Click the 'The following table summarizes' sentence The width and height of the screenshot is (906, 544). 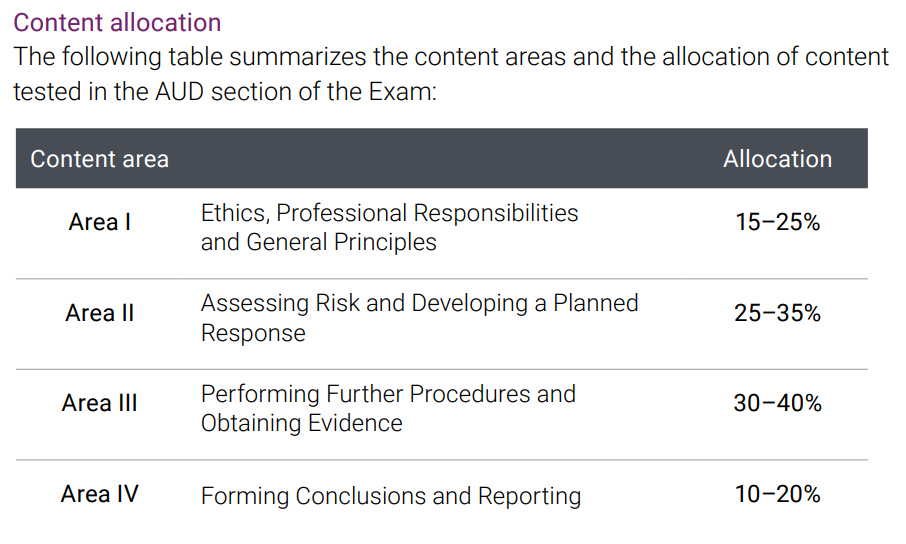(x=451, y=57)
